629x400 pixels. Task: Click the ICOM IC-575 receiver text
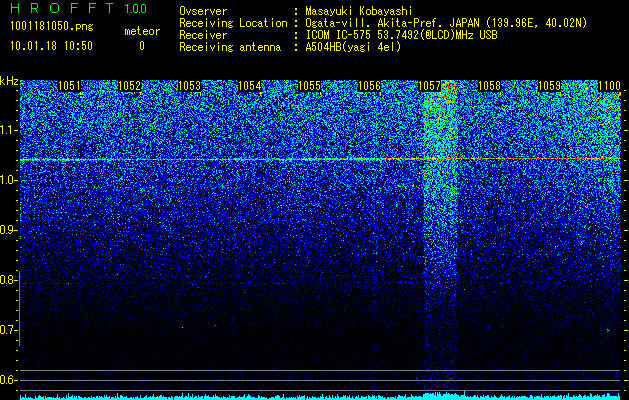tap(401, 35)
